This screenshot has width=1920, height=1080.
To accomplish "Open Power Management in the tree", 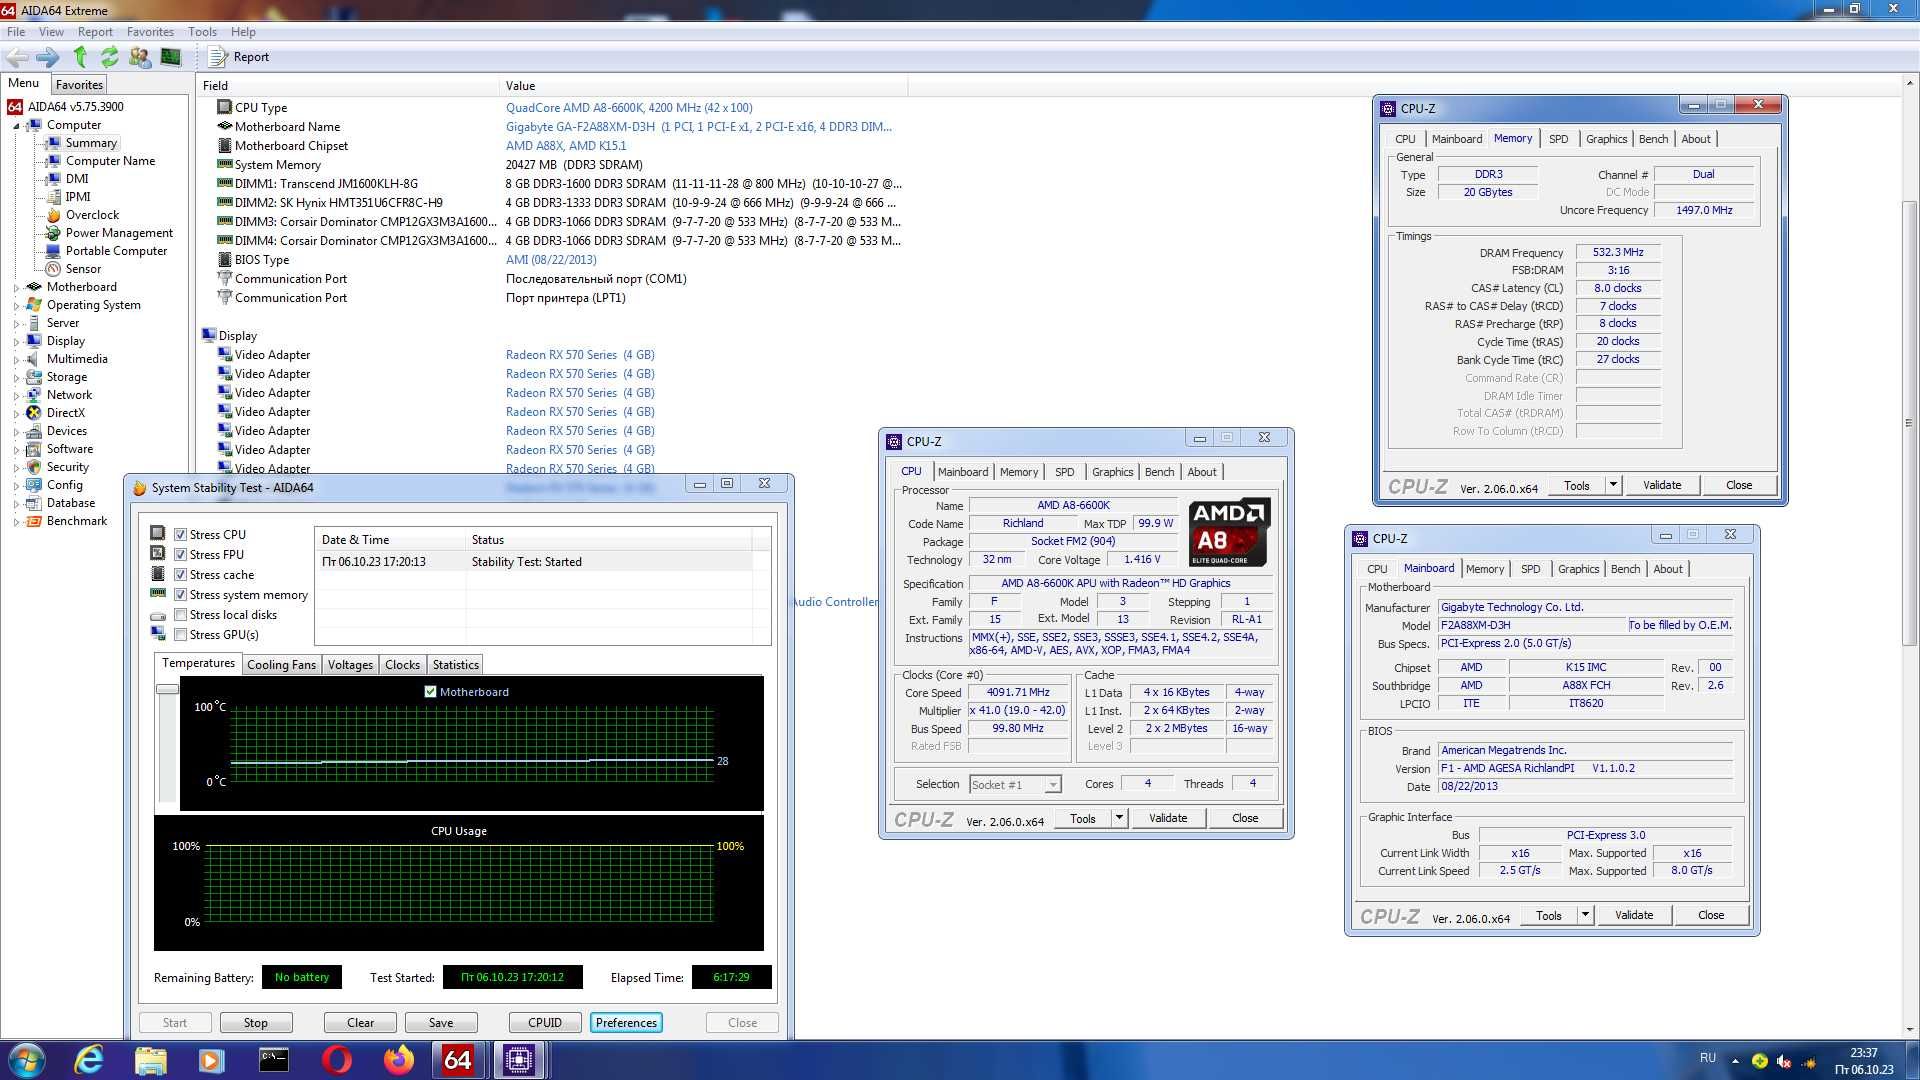I will coord(119,233).
